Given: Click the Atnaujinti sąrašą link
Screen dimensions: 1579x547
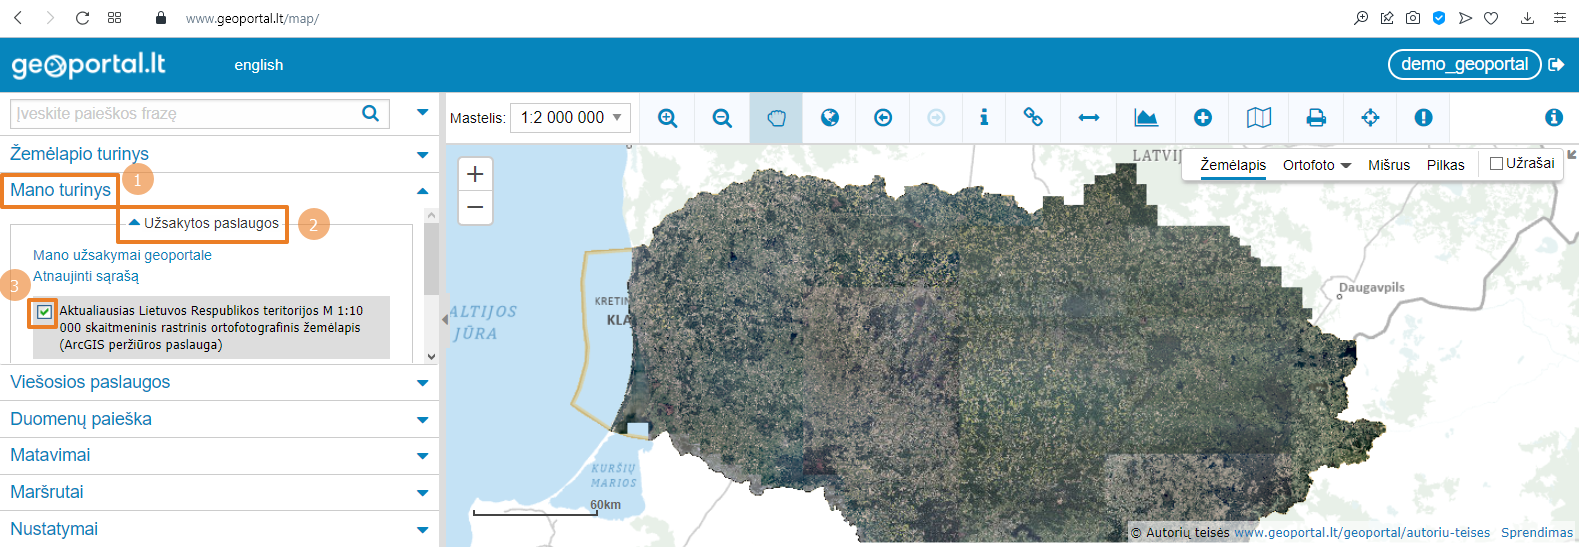Looking at the screenshot, I should tap(86, 276).
